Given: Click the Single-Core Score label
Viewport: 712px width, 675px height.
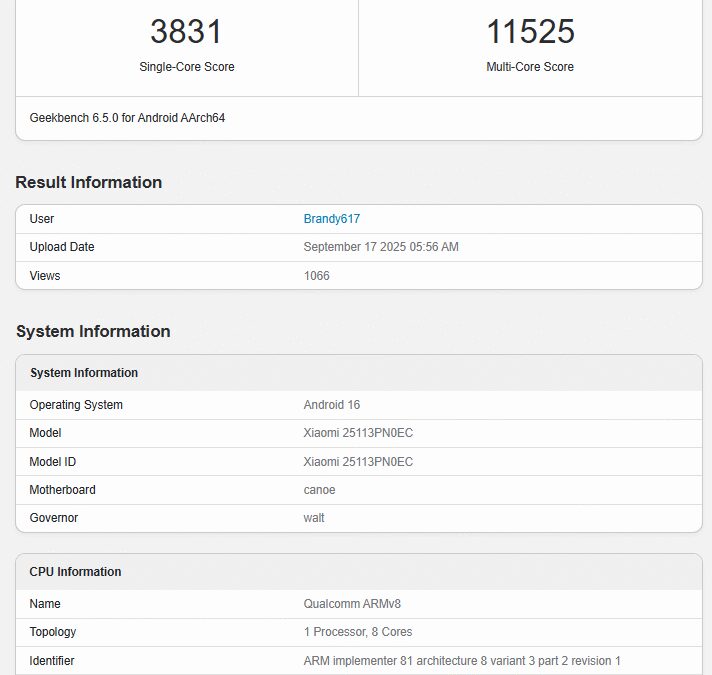Looking at the screenshot, I should (186, 67).
